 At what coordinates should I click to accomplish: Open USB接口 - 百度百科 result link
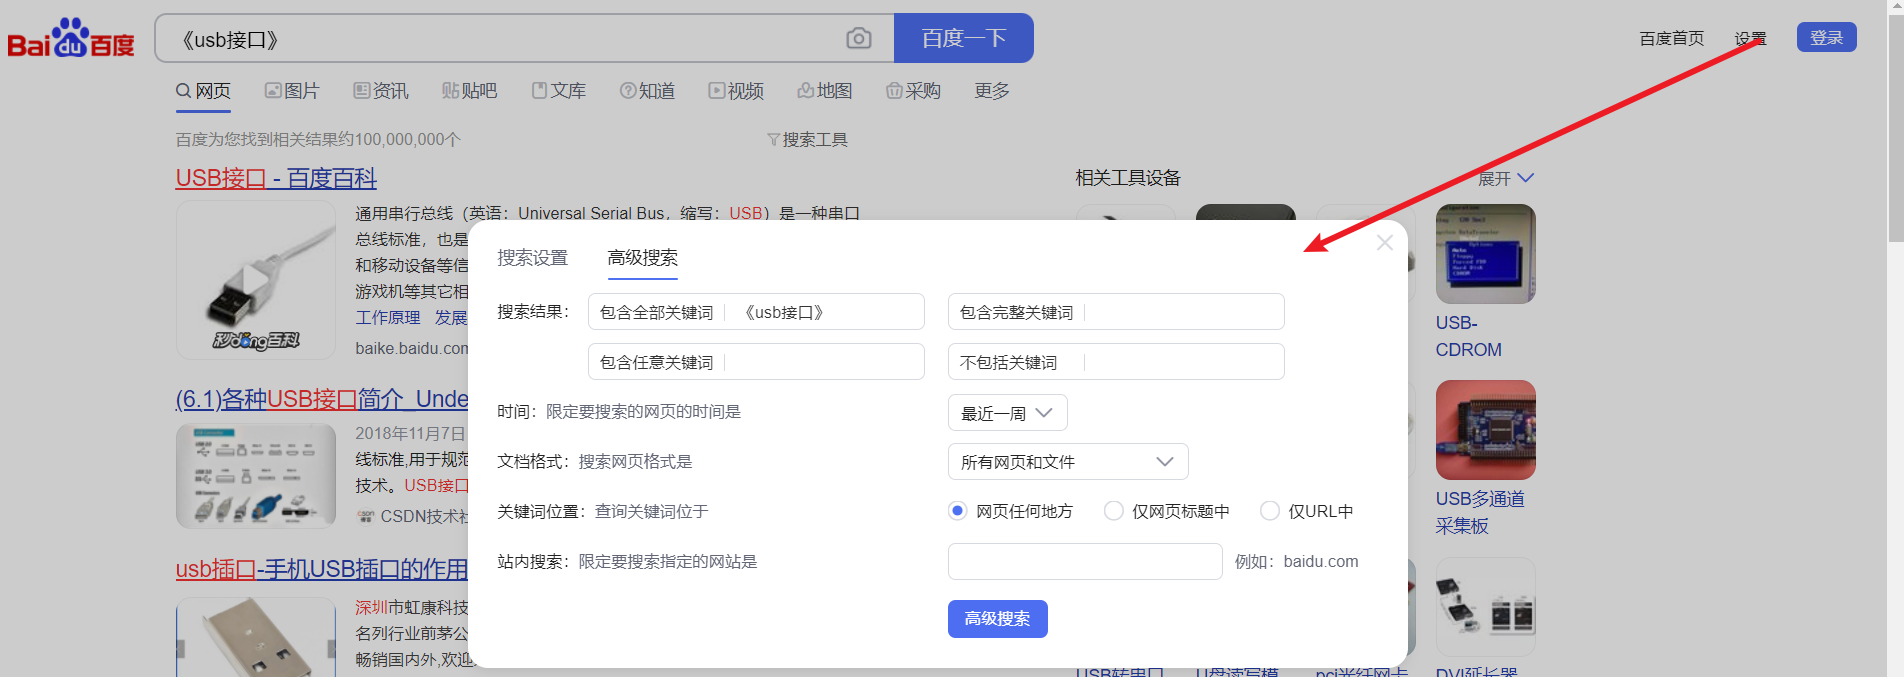[276, 178]
